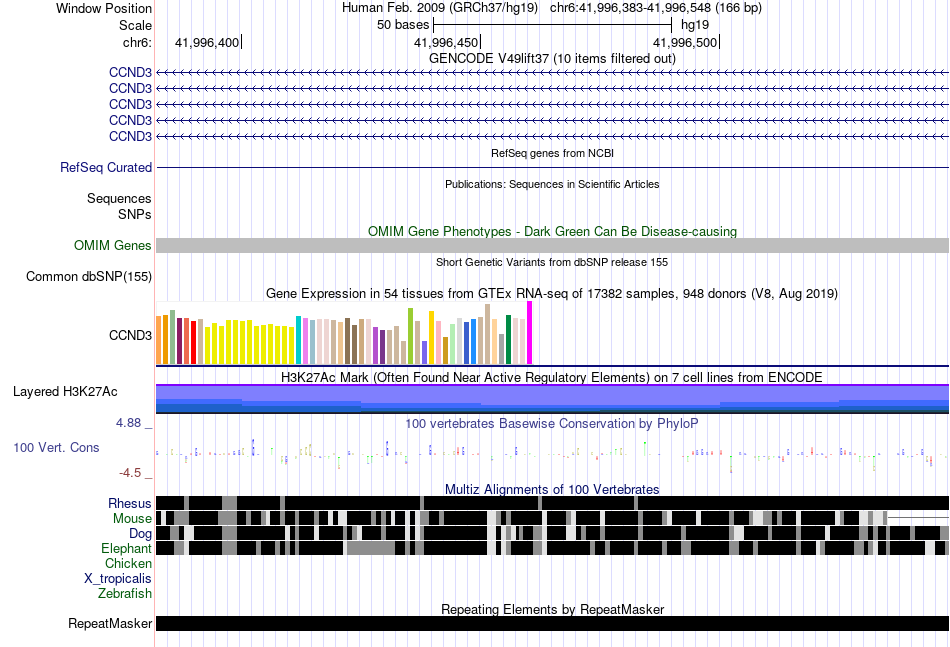Click the first orange GTEx expression bar
This screenshot has width=950, height=647.
pyautogui.click(x=159, y=340)
